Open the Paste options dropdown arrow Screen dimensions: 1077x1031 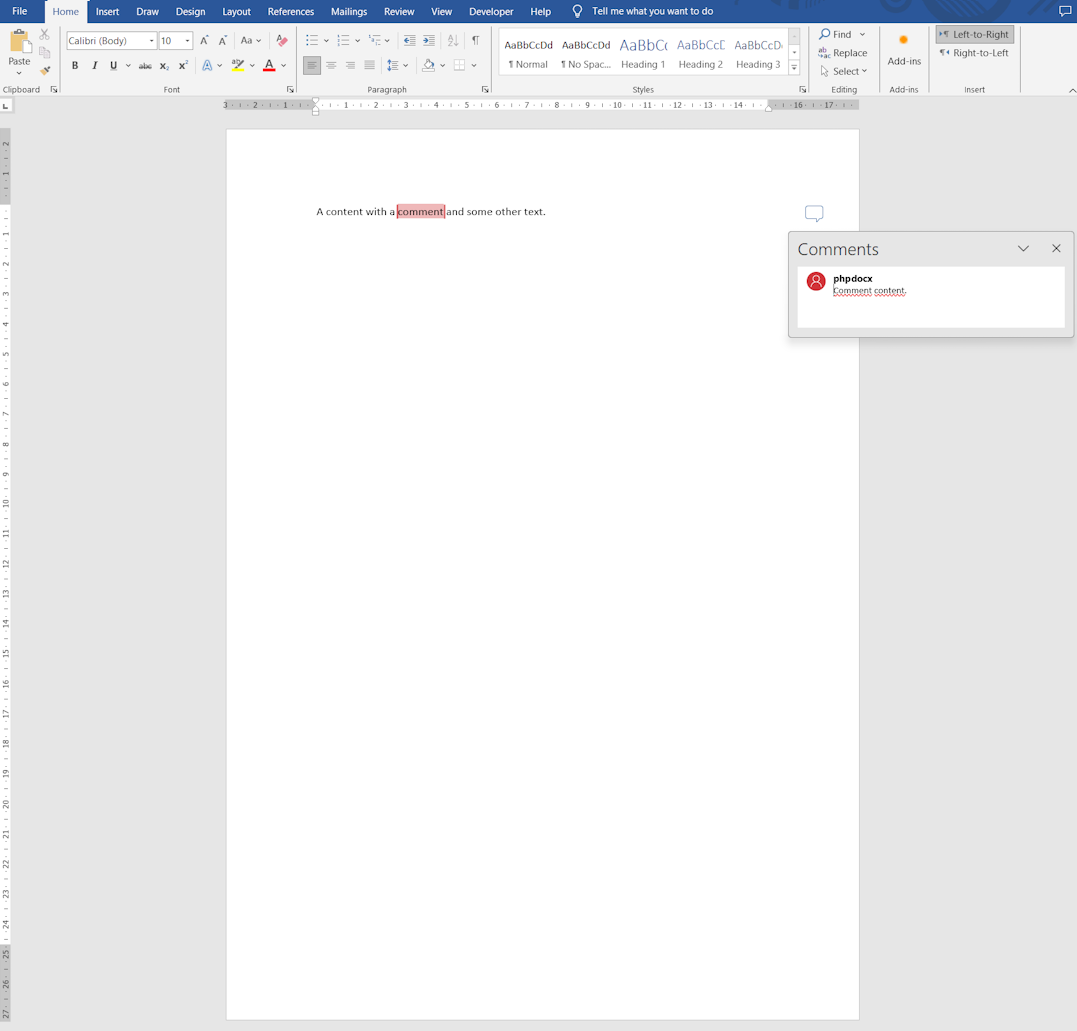click(19, 73)
